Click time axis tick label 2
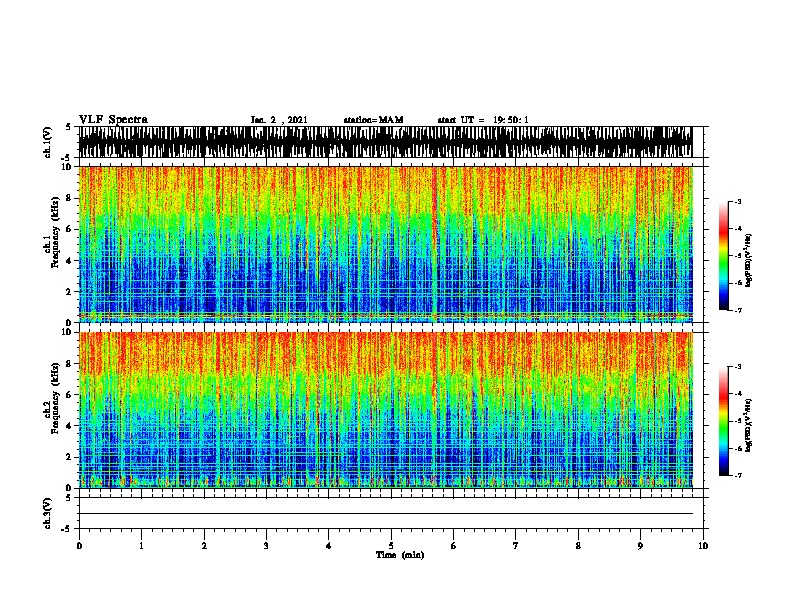 click(204, 546)
